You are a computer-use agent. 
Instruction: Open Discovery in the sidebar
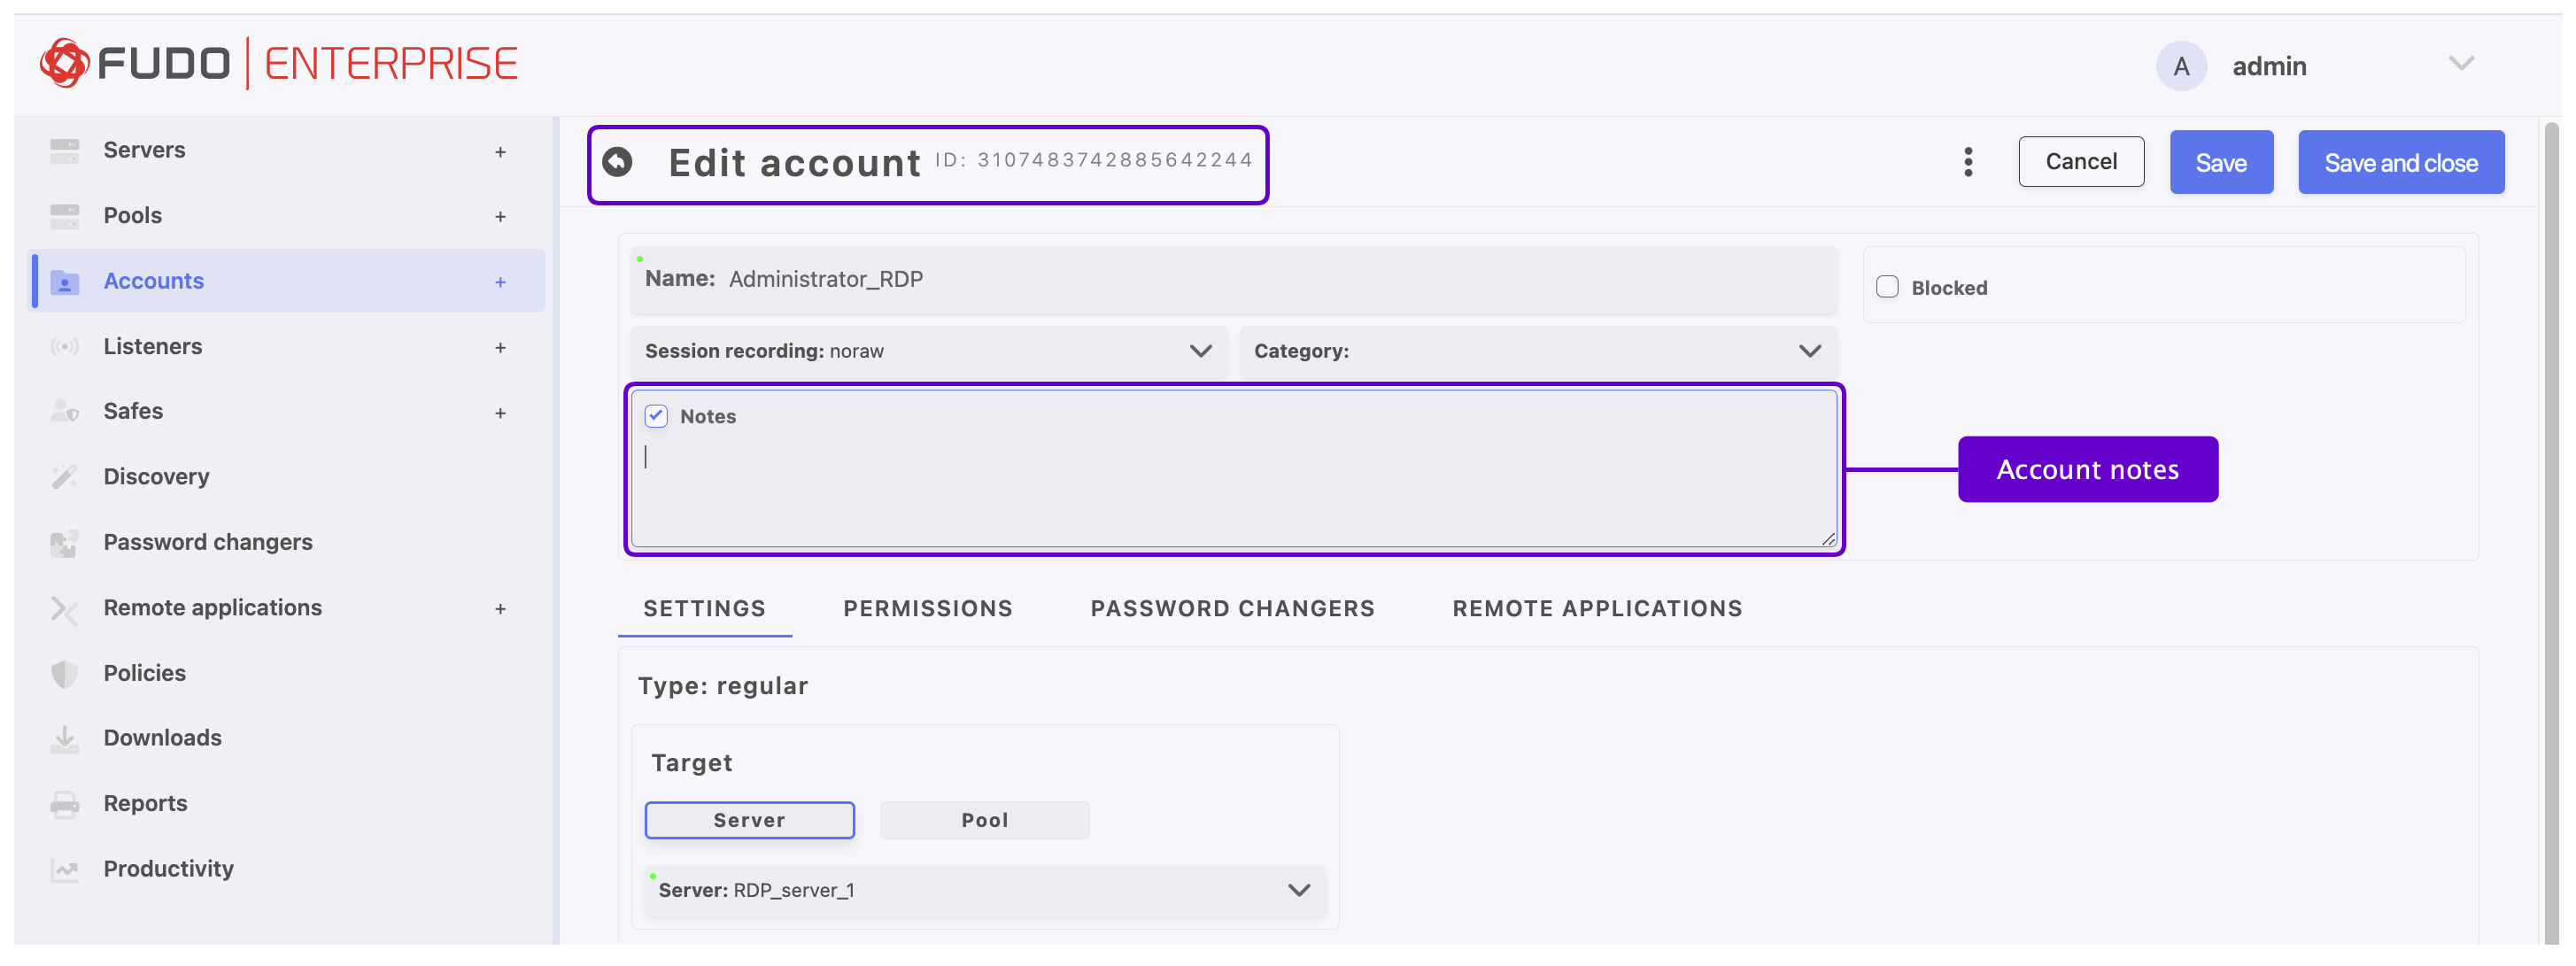click(287, 477)
